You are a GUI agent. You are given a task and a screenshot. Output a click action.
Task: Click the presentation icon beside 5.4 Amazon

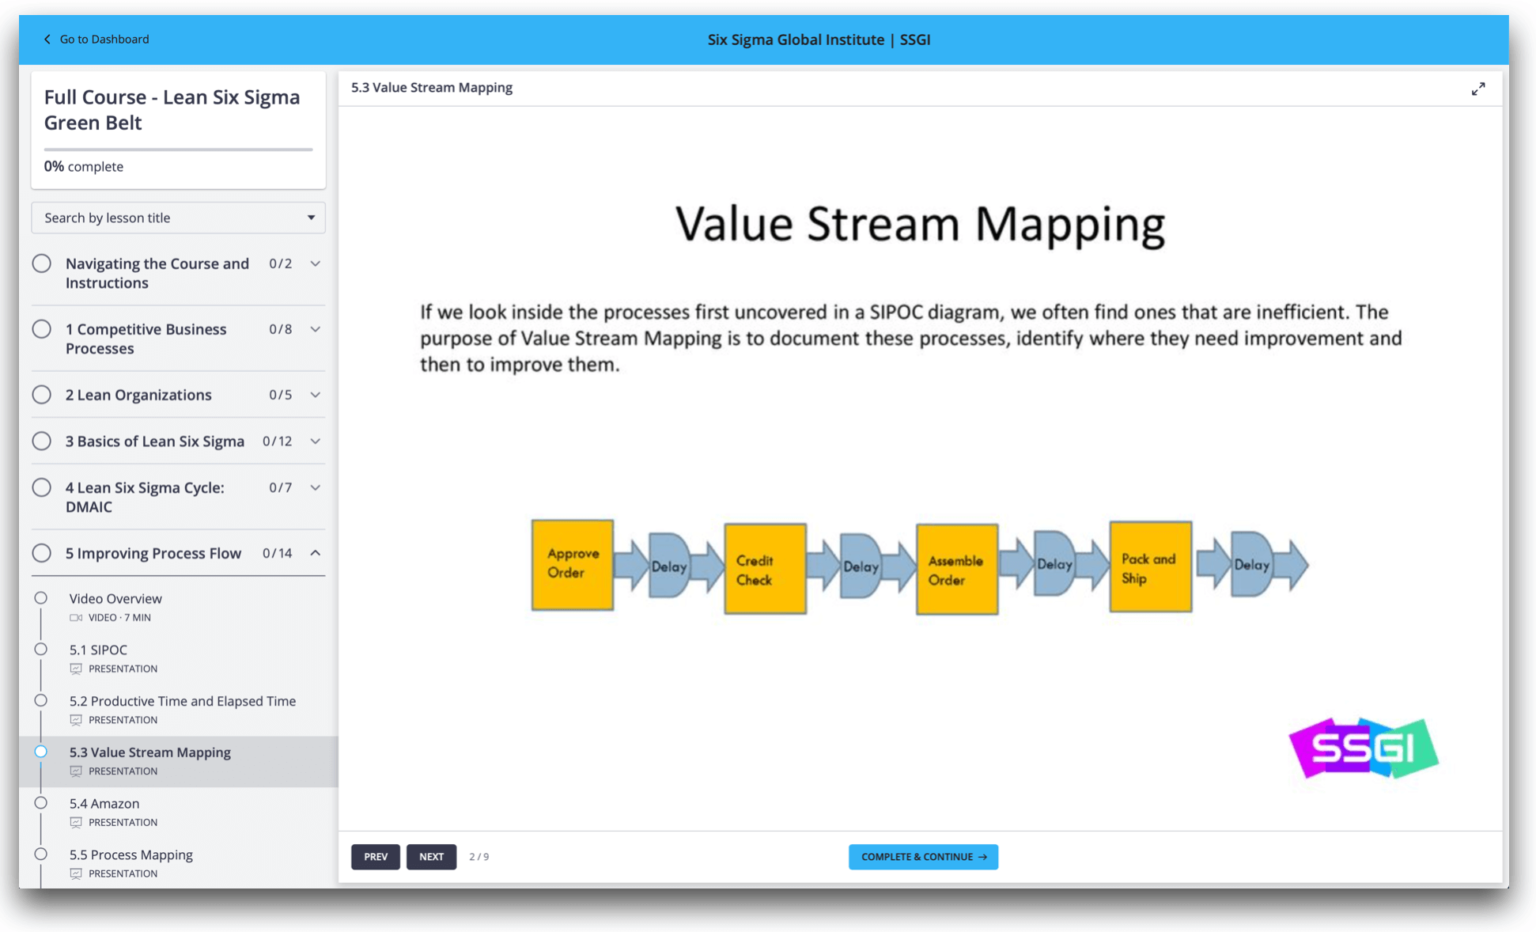(x=76, y=822)
